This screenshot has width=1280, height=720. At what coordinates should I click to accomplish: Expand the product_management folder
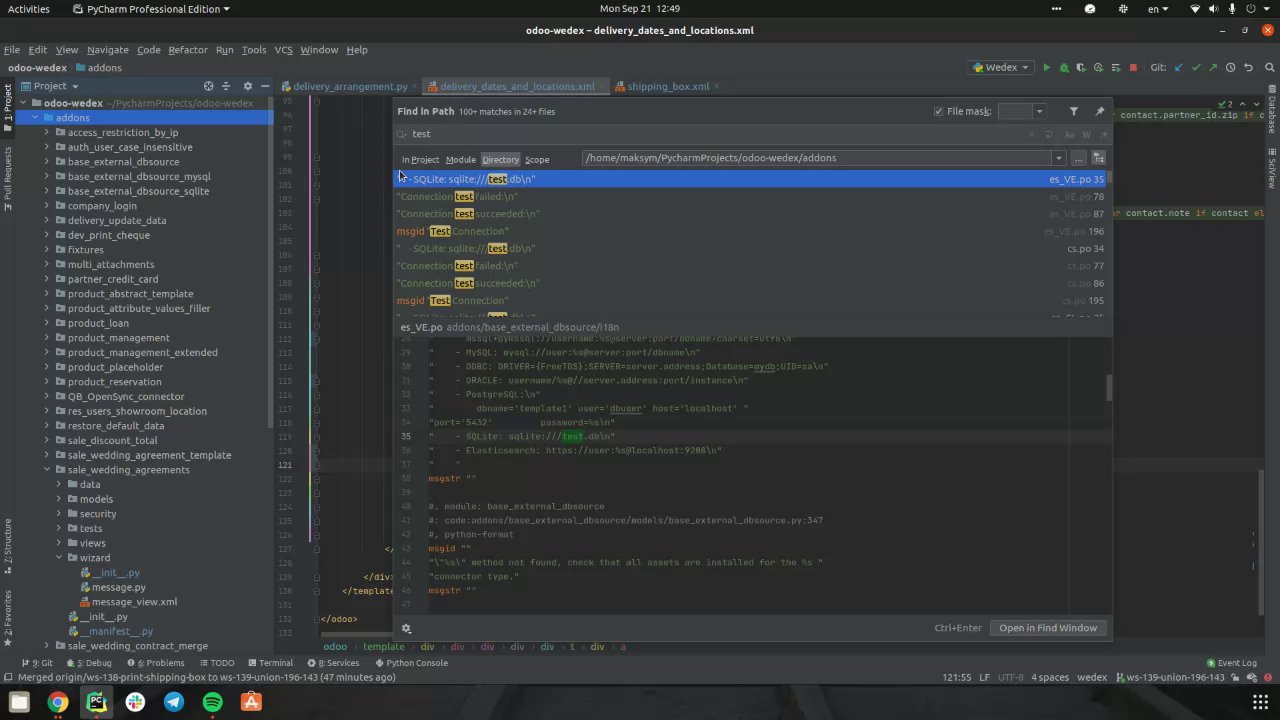click(x=47, y=338)
